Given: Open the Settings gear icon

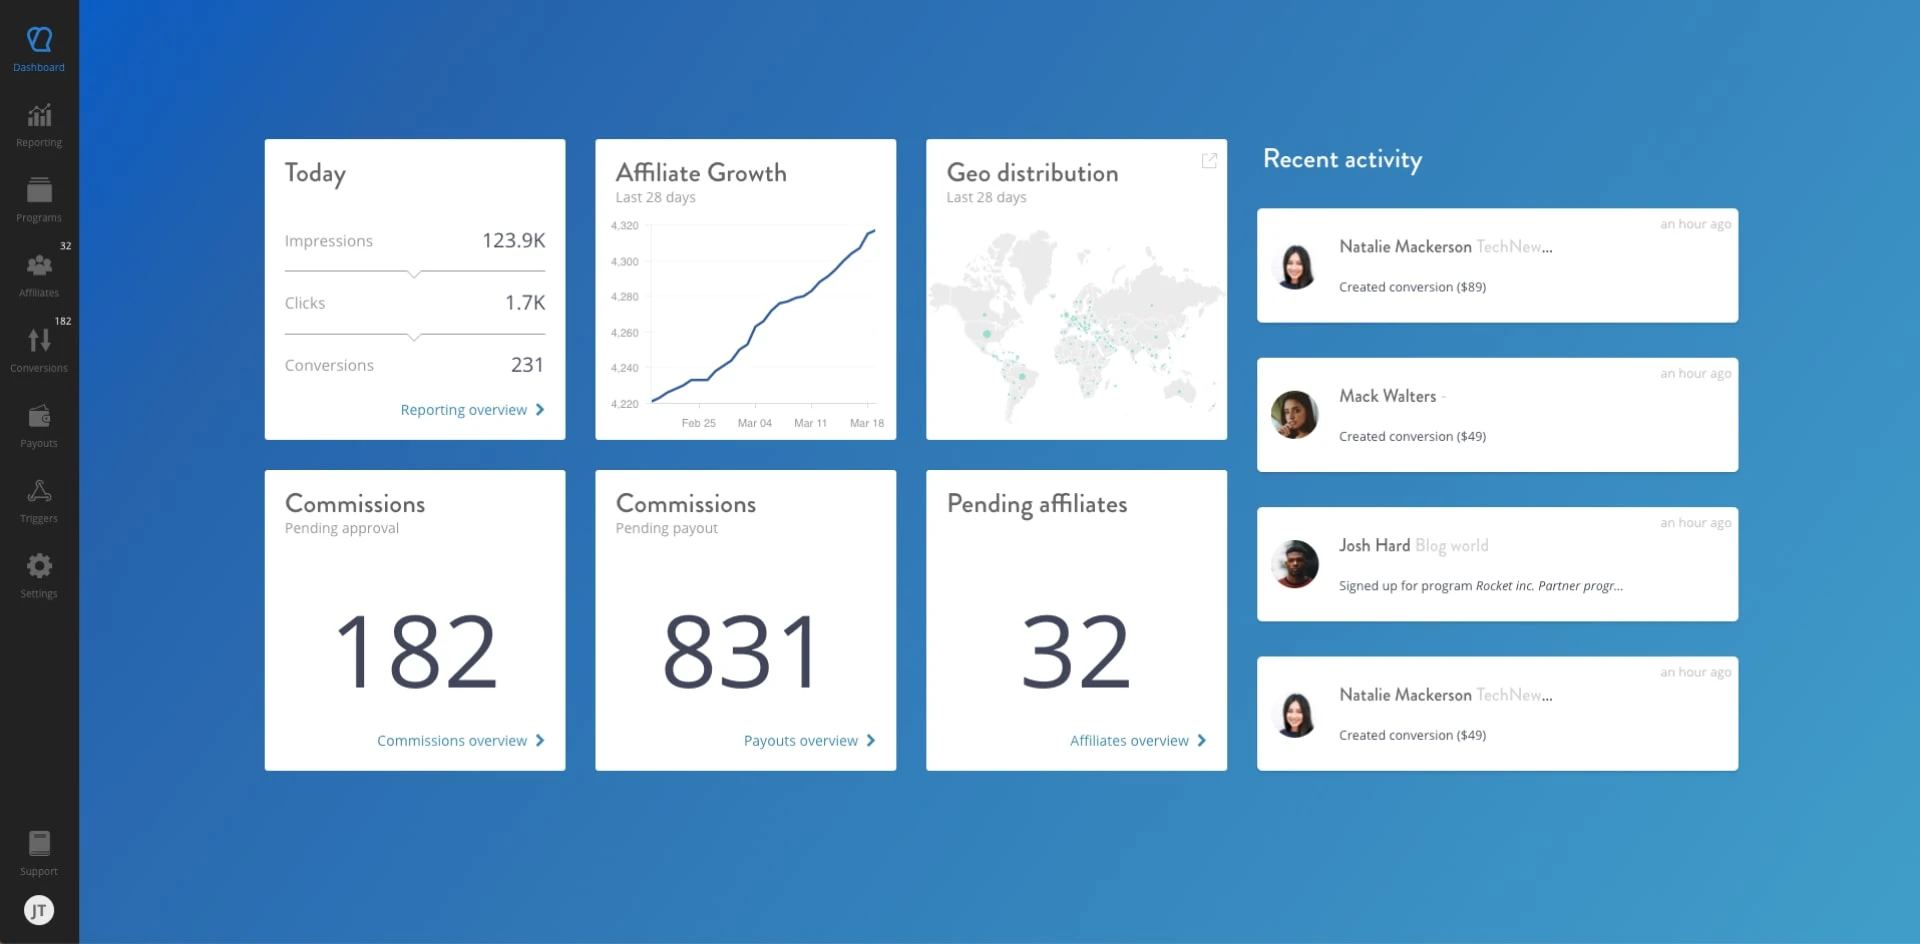Looking at the screenshot, I should [x=39, y=567].
